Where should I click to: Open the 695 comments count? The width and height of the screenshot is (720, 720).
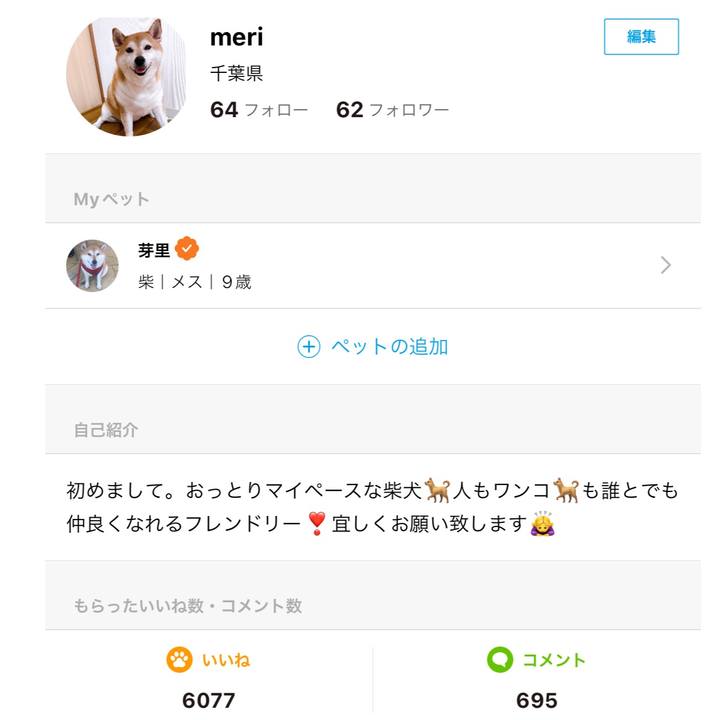pos(536,700)
